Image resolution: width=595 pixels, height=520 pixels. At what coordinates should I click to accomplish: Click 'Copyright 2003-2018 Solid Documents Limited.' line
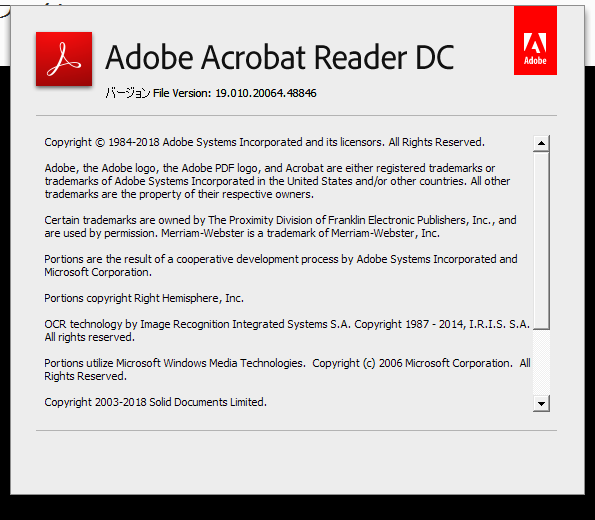point(156,402)
